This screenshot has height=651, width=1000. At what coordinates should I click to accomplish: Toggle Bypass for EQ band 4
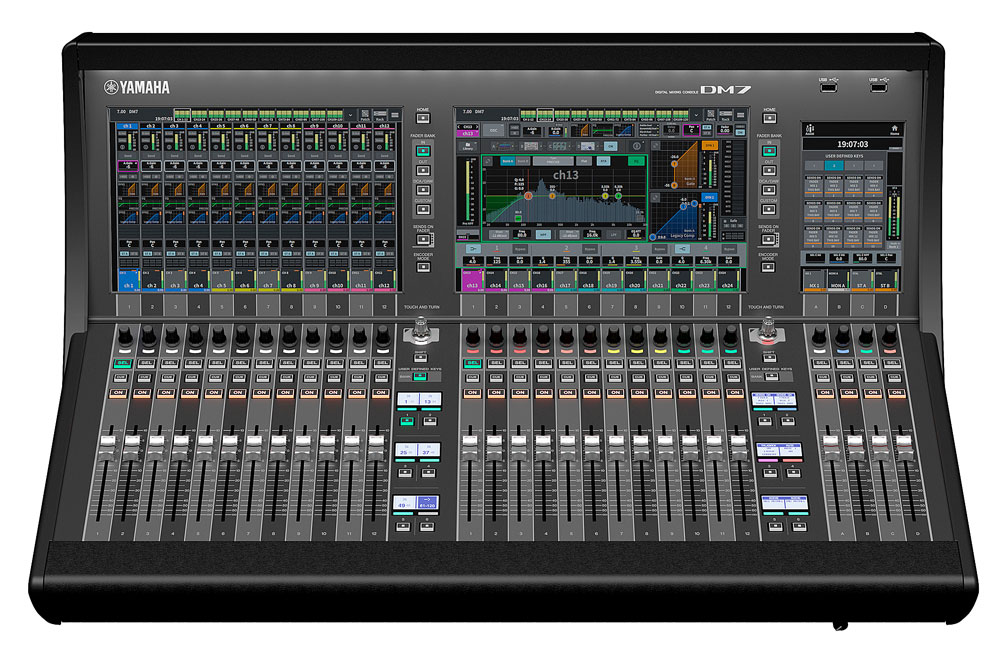point(729,249)
